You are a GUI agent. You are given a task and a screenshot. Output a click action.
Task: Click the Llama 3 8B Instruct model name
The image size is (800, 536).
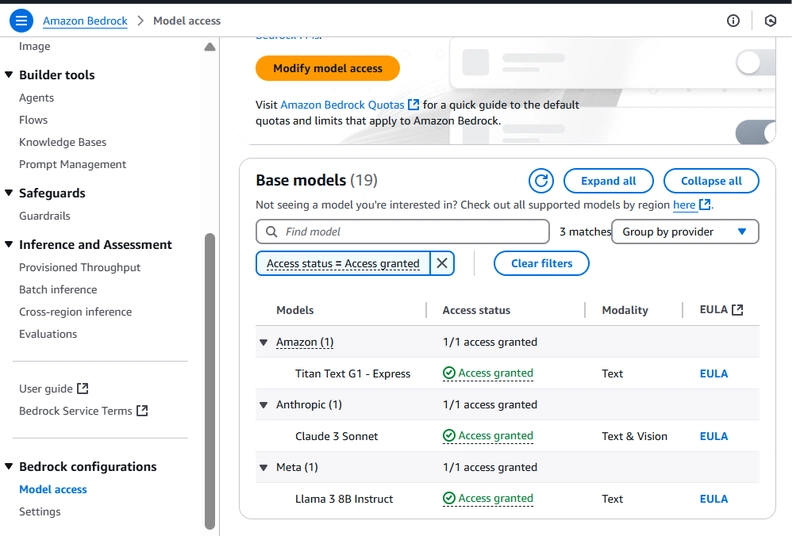coord(344,499)
